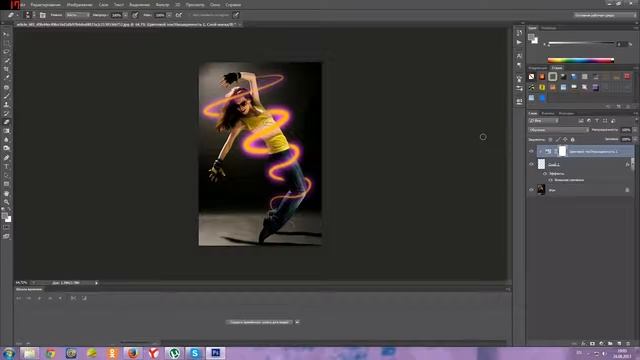Screen dimensions: 640x360
Task: Open the History panel icon in the dock
Action: point(519,33)
